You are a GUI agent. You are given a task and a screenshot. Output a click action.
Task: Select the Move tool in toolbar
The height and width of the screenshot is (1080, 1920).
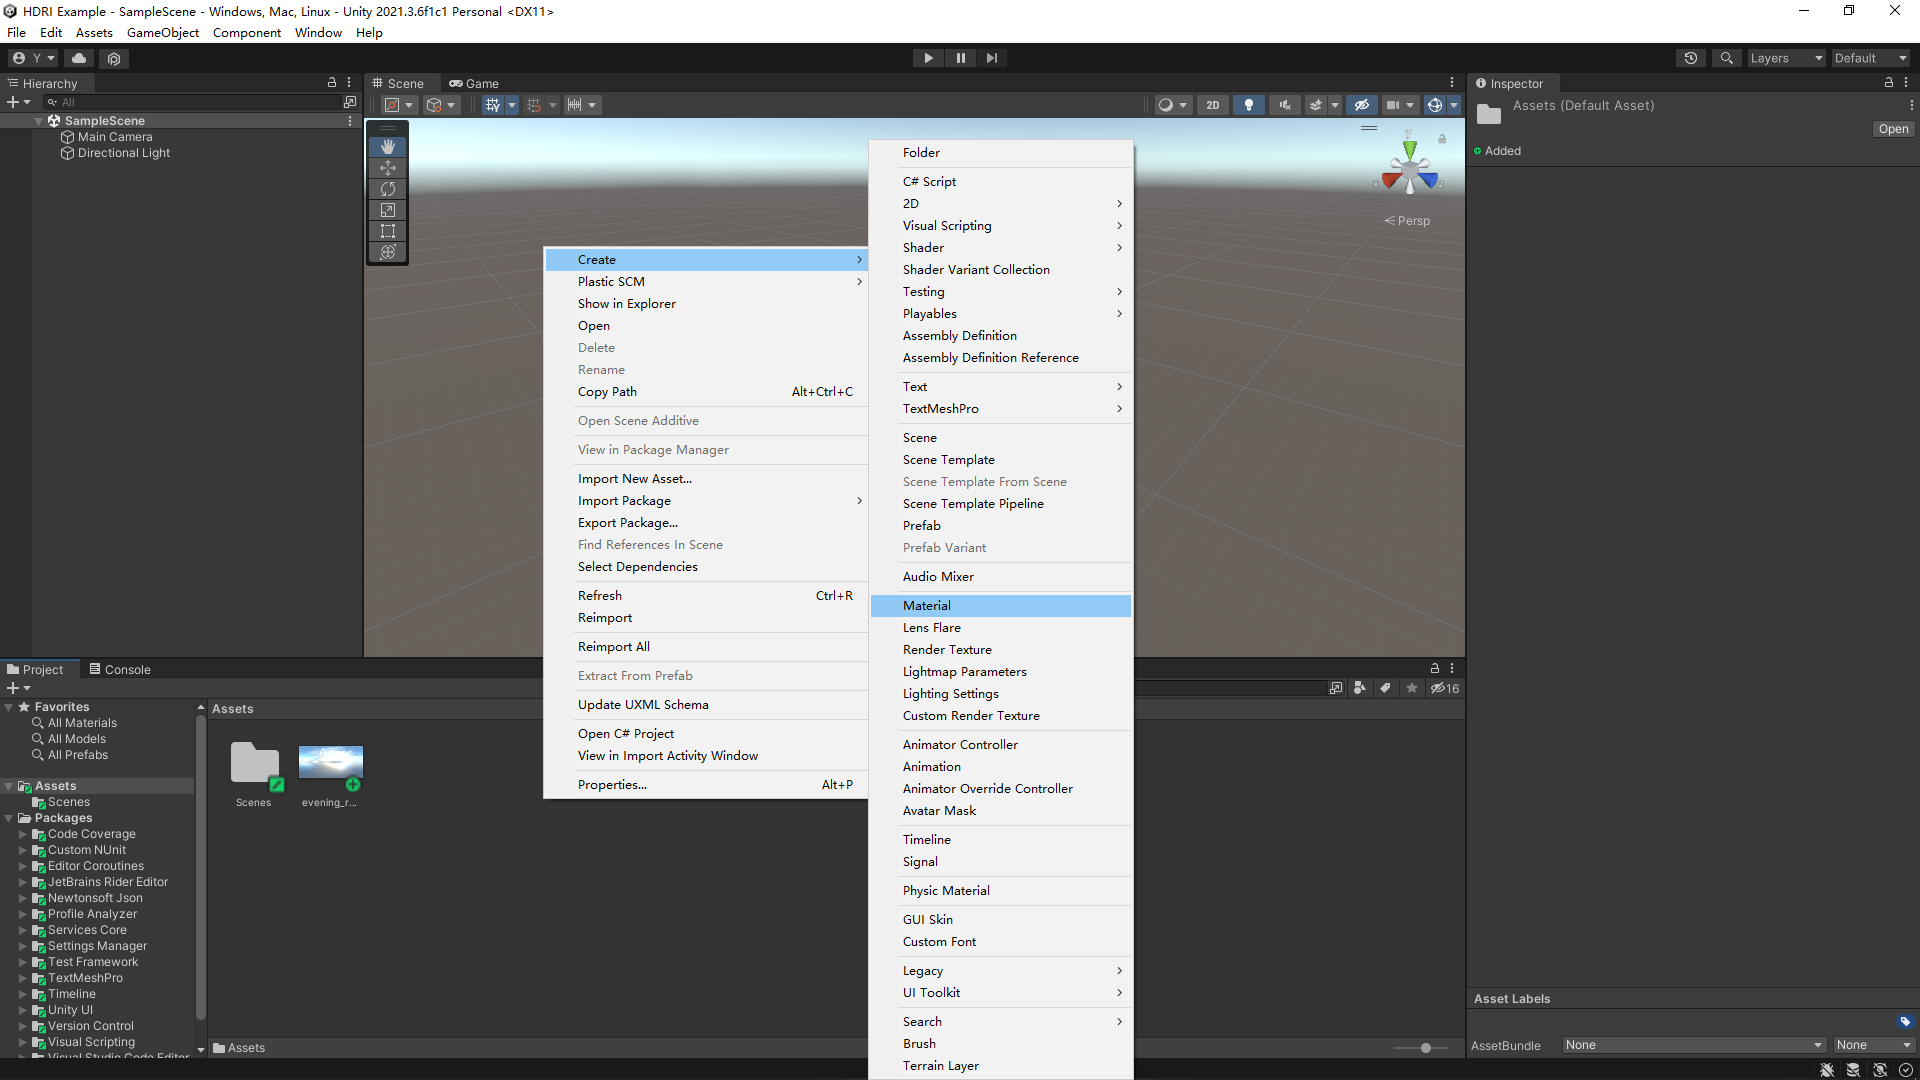(388, 166)
